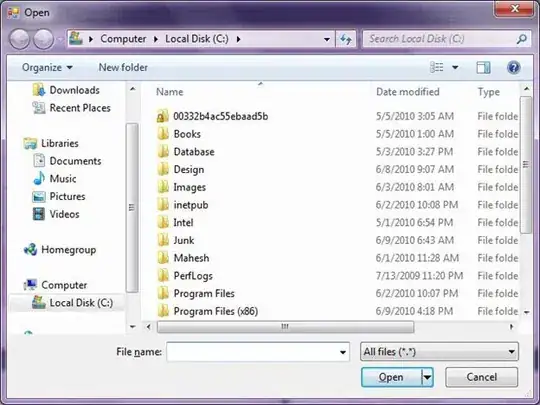Click the split arrow on the Open button
The image size is (540, 405).
tap(427, 377)
